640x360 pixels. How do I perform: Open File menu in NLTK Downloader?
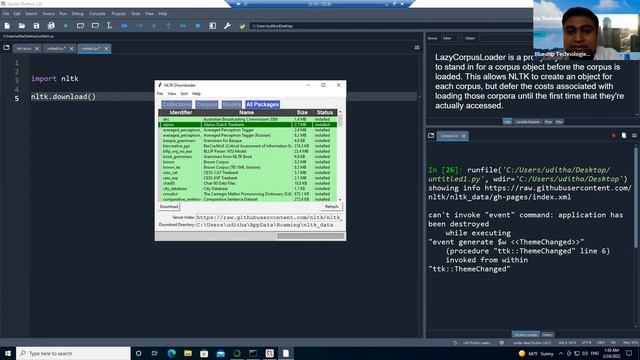160,93
